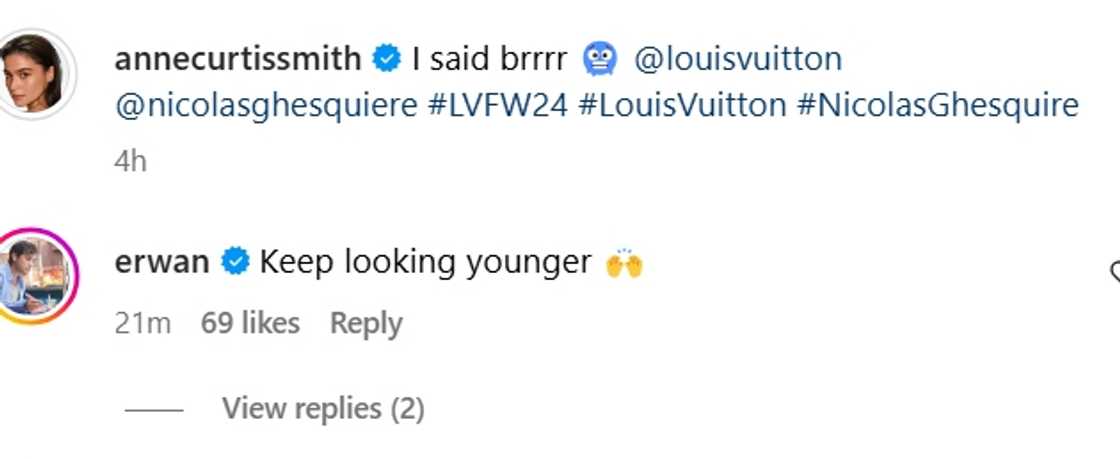Click verified badge next to annecurtissmith

[386, 59]
